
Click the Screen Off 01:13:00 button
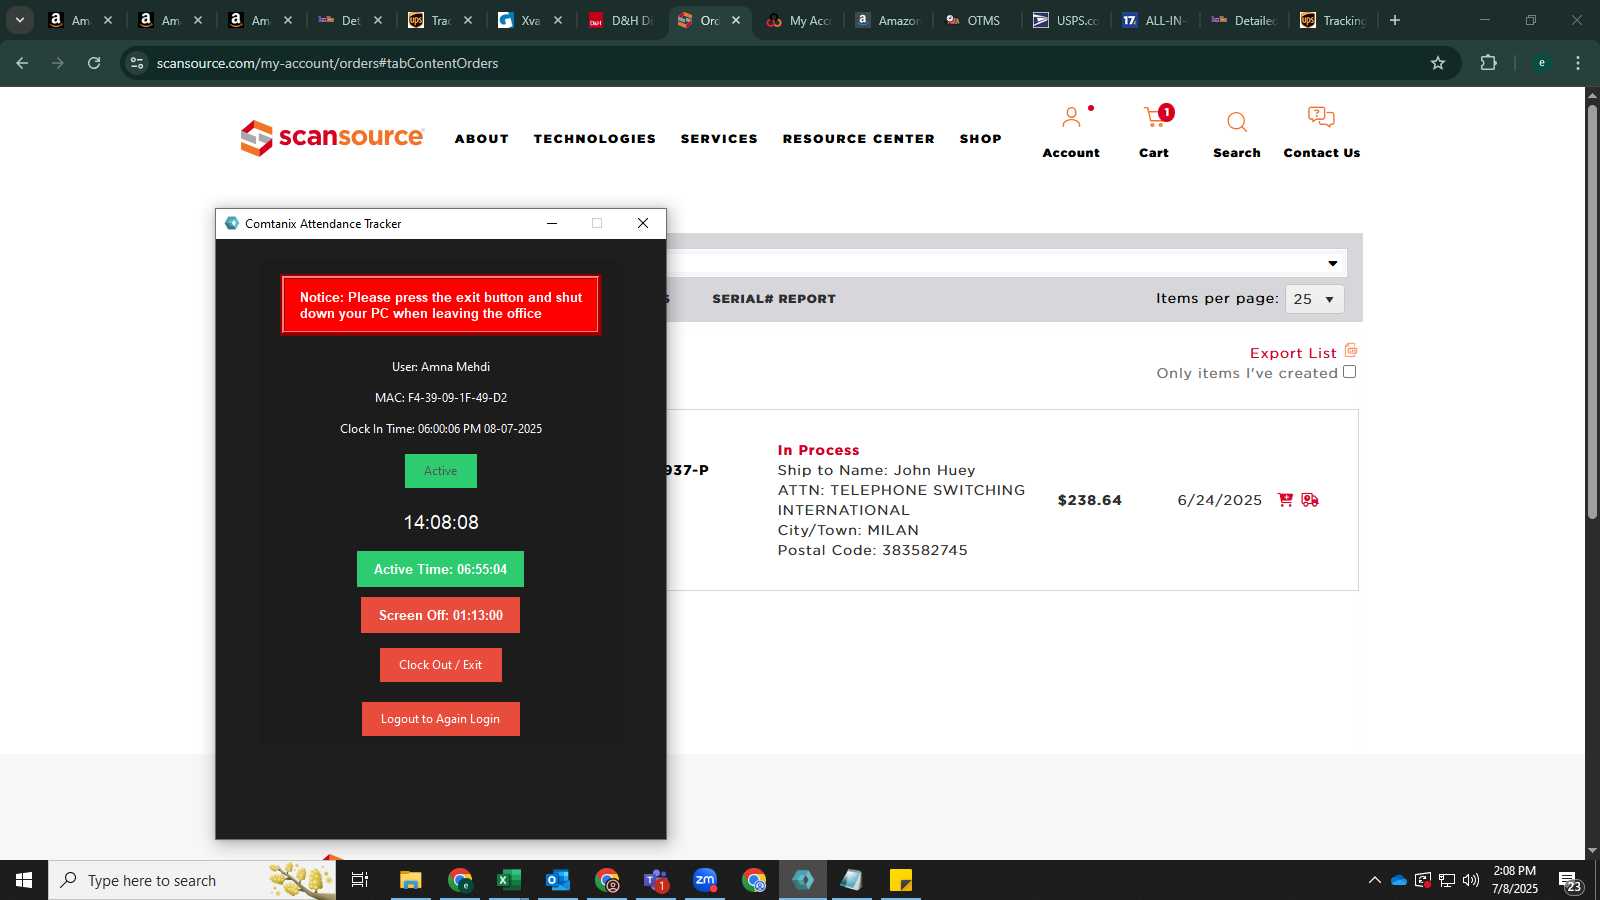[441, 615]
